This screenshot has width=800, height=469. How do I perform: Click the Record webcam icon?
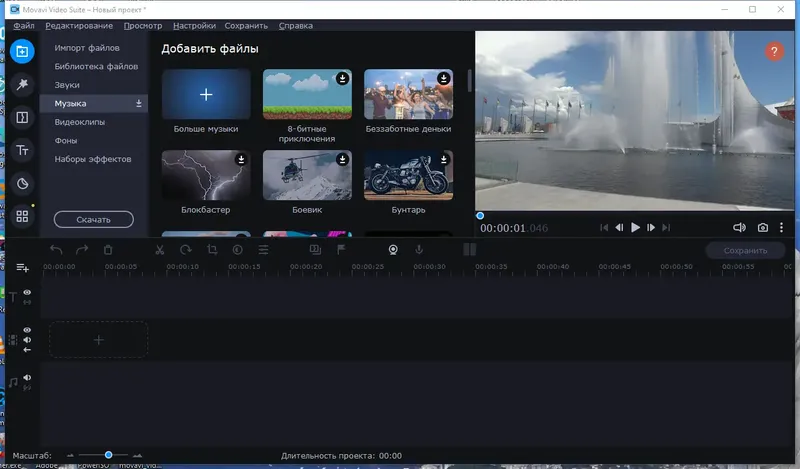(393, 250)
